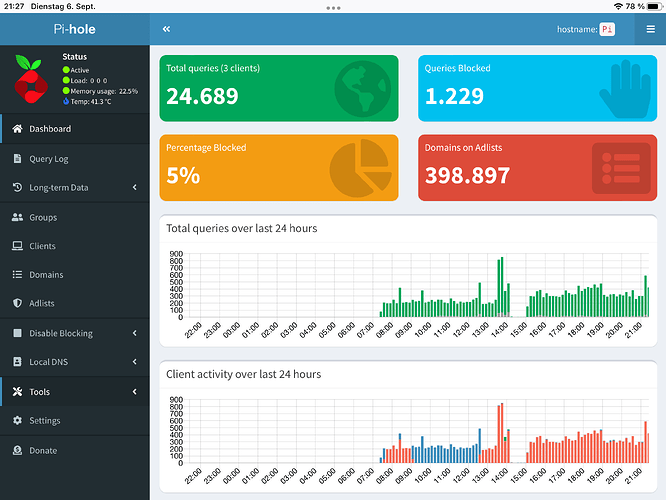Click the Settings gear icon
Viewport: 666px width, 500px height.
17,421
